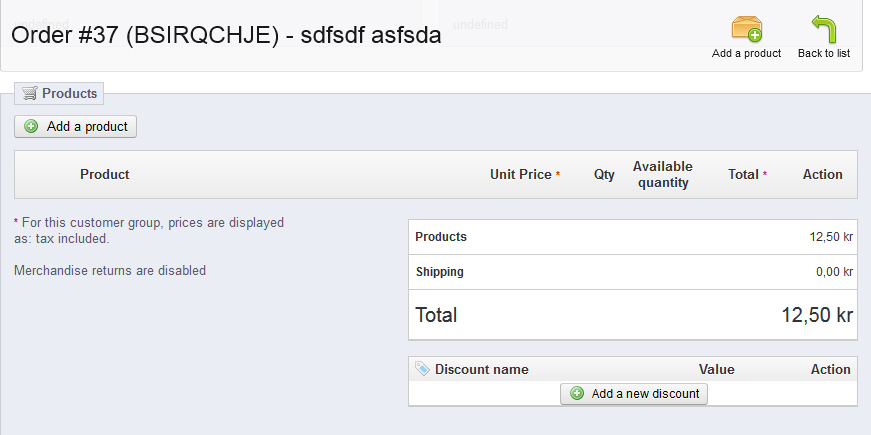This screenshot has width=871, height=435.
Task: Click the Action header in discount table
Action: pos(830,369)
